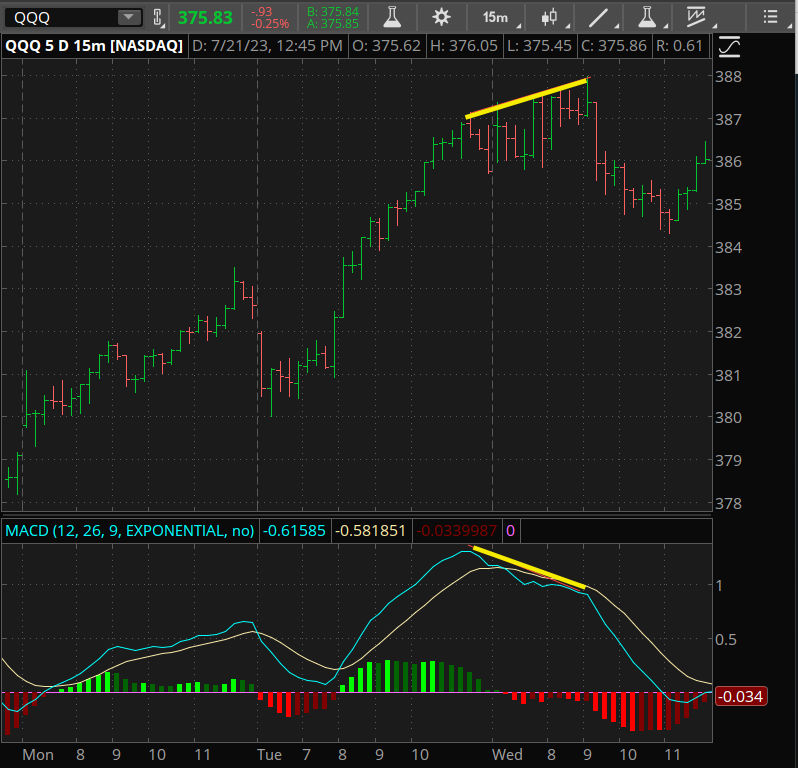Click the ask price A: 375.85
This screenshot has width=798, height=768.
coord(333,24)
